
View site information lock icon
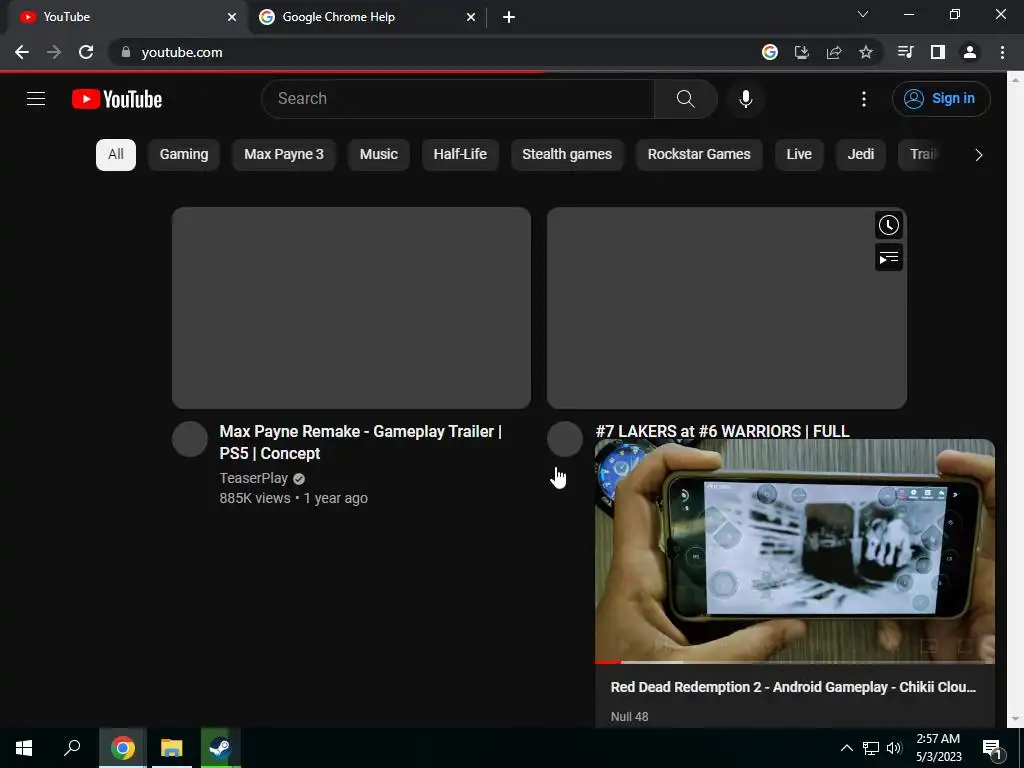[x=125, y=52]
